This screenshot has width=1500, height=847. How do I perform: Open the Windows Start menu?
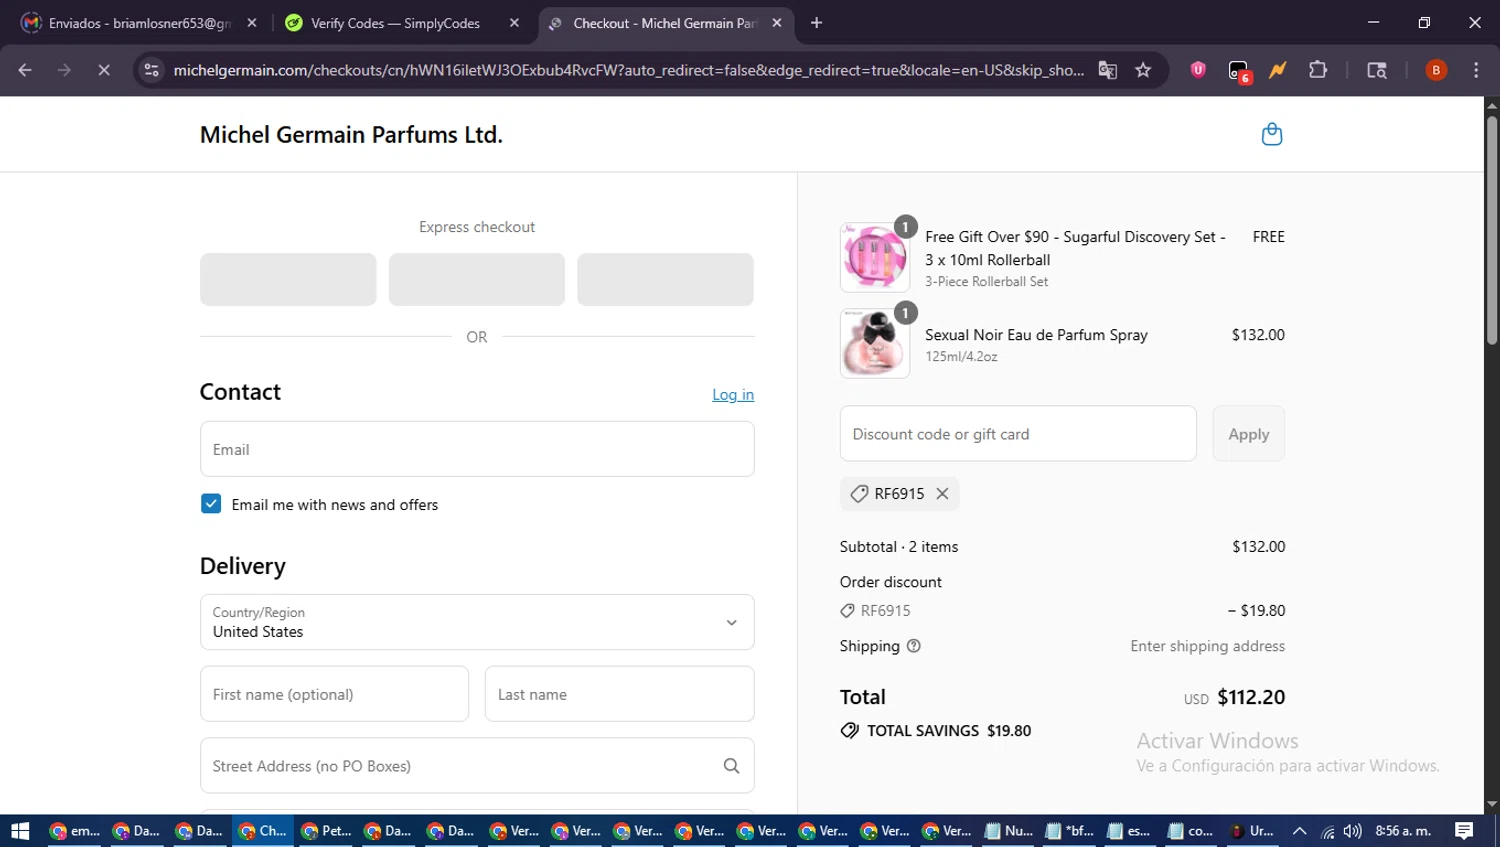(20, 831)
